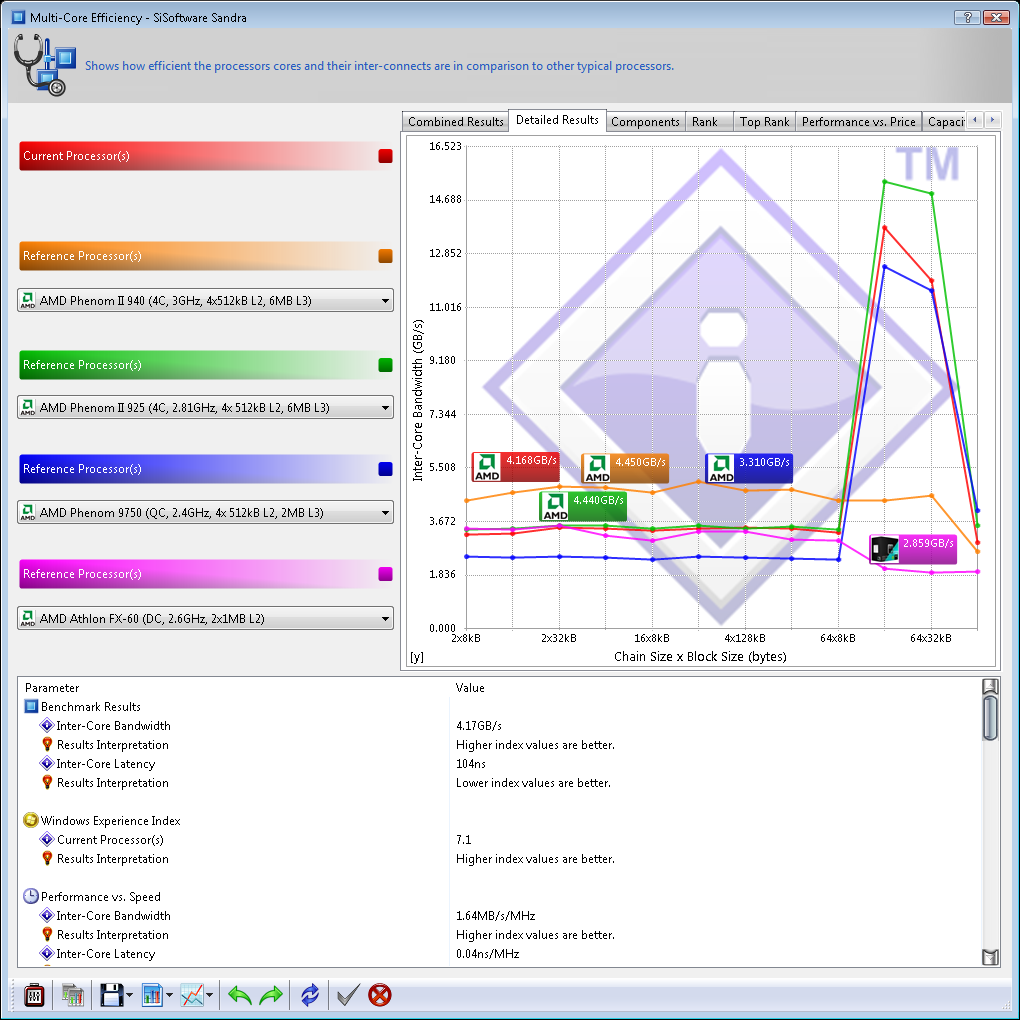Click the Value column header
Image resolution: width=1020 pixels, height=1020 pixels.
coord(470,688)
